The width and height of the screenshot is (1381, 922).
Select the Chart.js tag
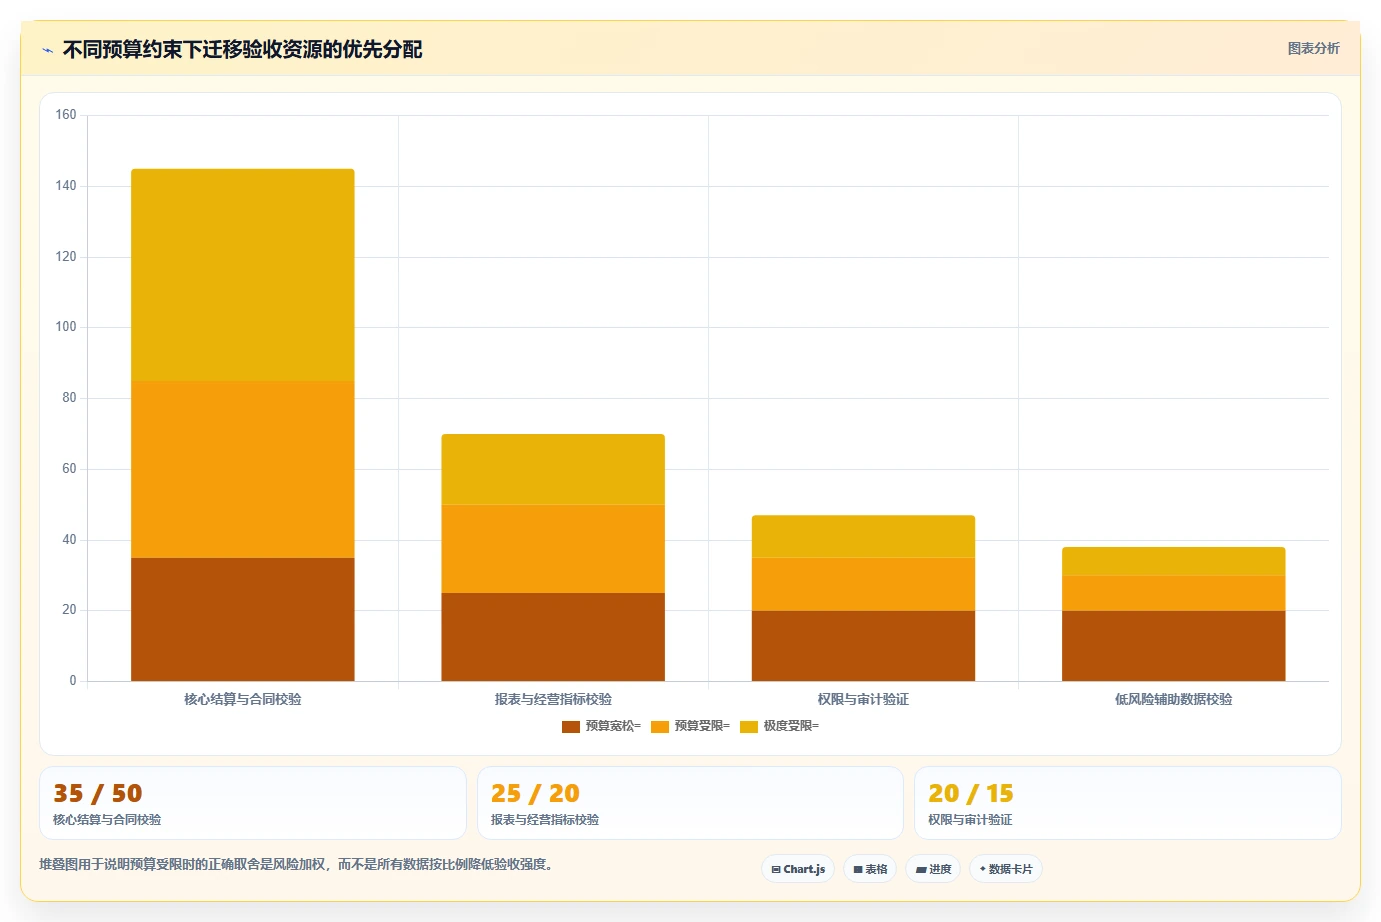click(x=798, y=869)
